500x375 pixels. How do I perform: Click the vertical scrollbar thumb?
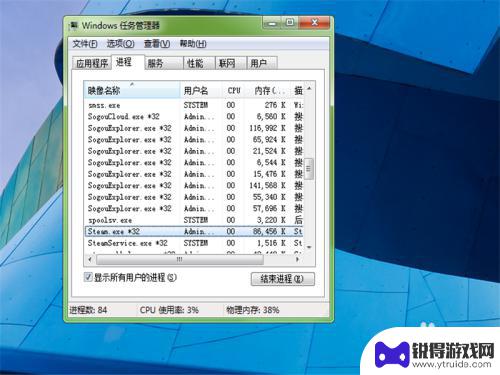pyautogui.click(x=309, y=169)
